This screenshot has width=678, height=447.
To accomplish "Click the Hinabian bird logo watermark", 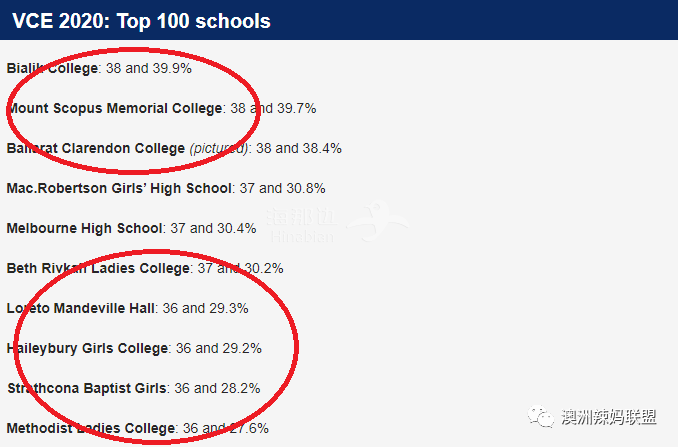I will click(x=377, y=220).
